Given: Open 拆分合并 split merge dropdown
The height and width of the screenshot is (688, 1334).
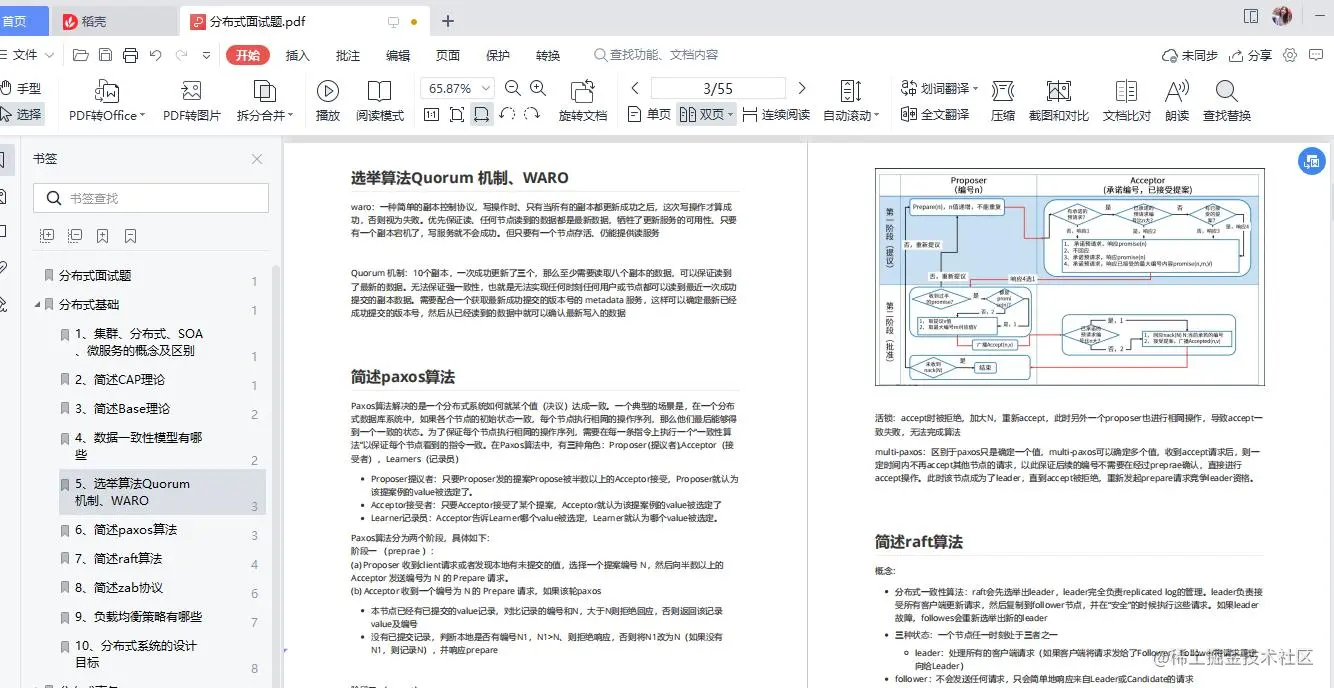Looking at the screenshot, I should (265, 101).
